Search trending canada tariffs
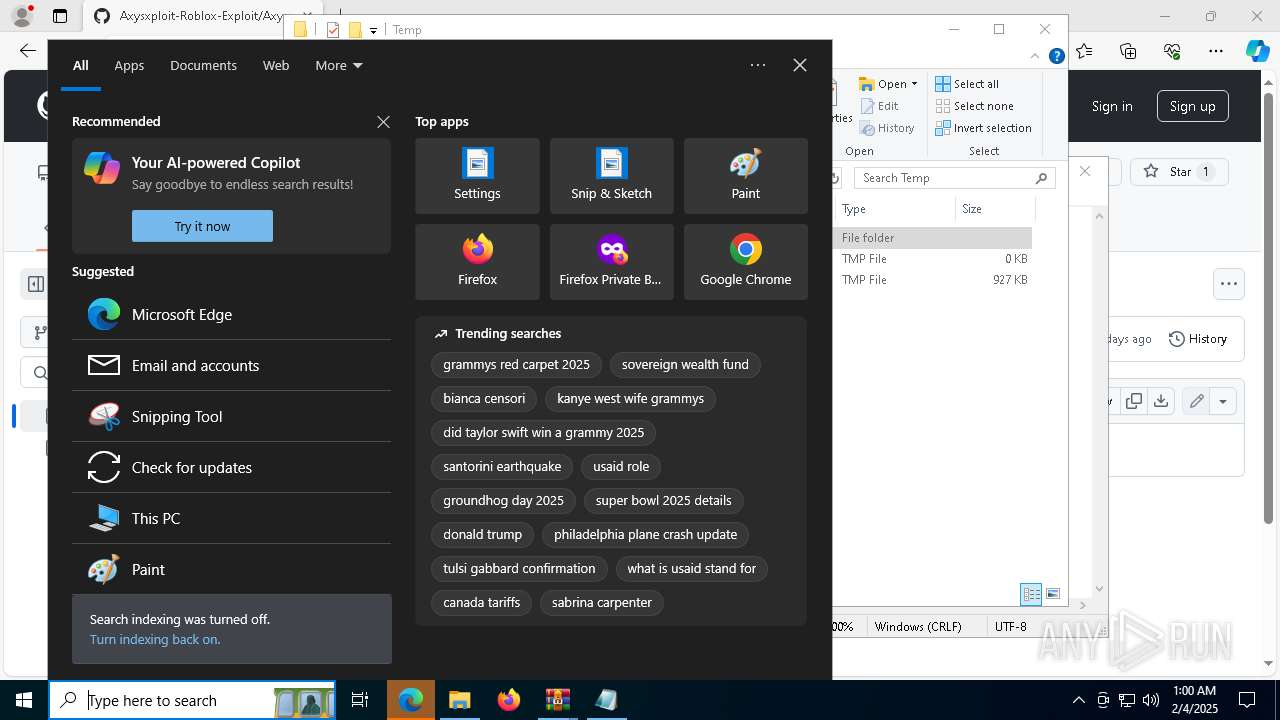Viewport: 1280px width, 720px height. 482,602
